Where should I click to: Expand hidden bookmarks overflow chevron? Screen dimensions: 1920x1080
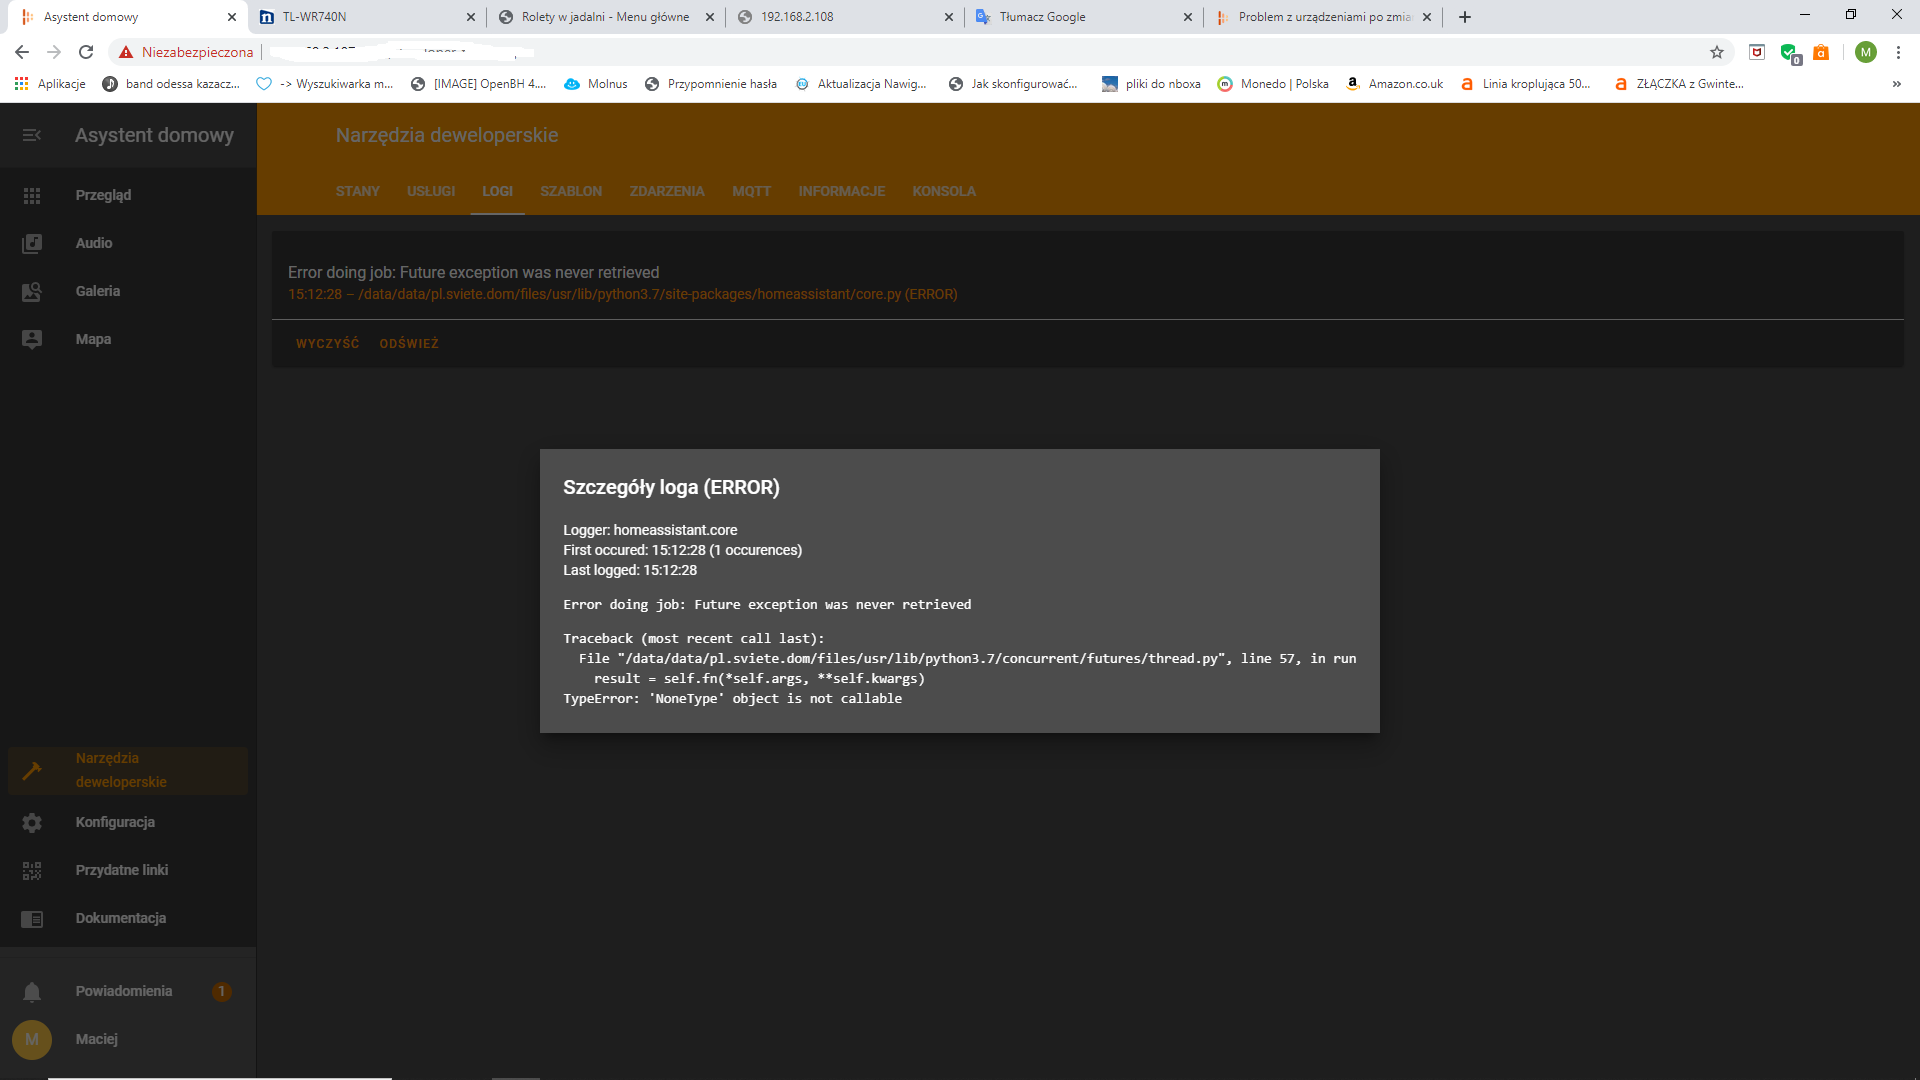(x=1896, y=84)
